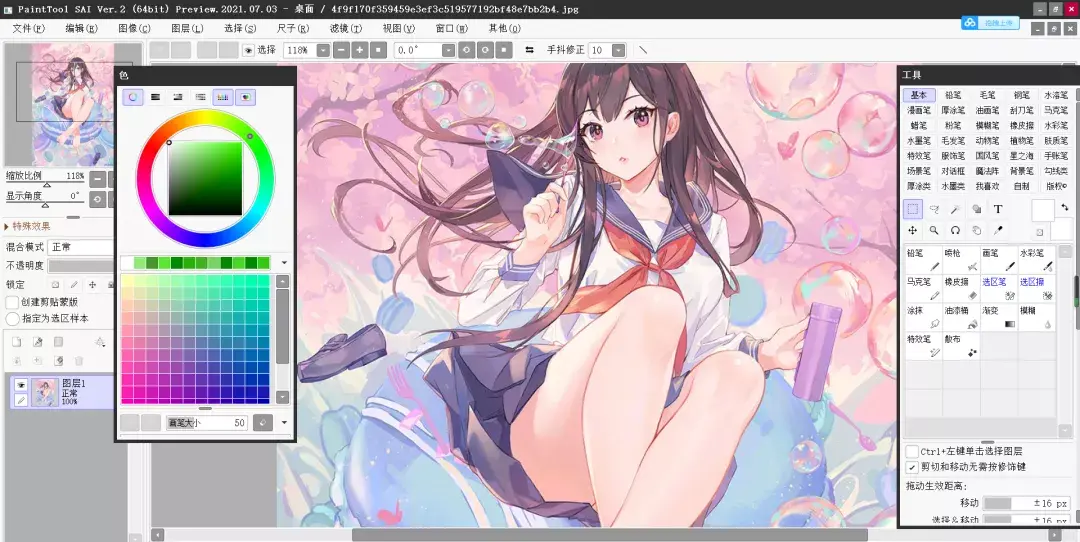This screenshot has height=542, width=1080.
Task: Select the move tool with four arrows
Action: [913, 230]
